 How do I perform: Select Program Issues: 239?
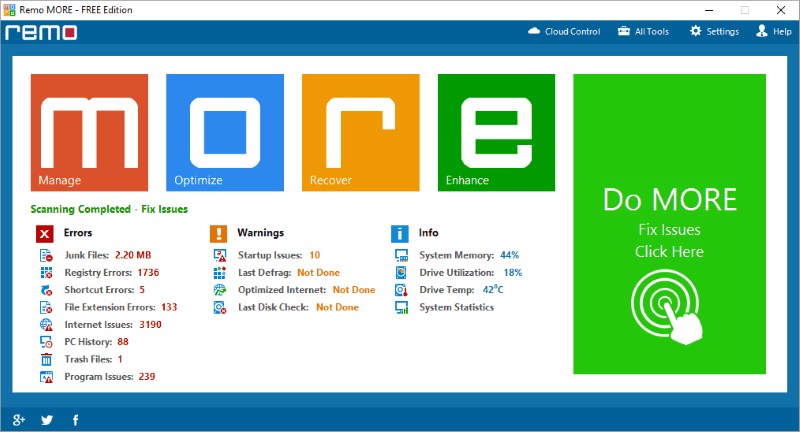(110, 376)
